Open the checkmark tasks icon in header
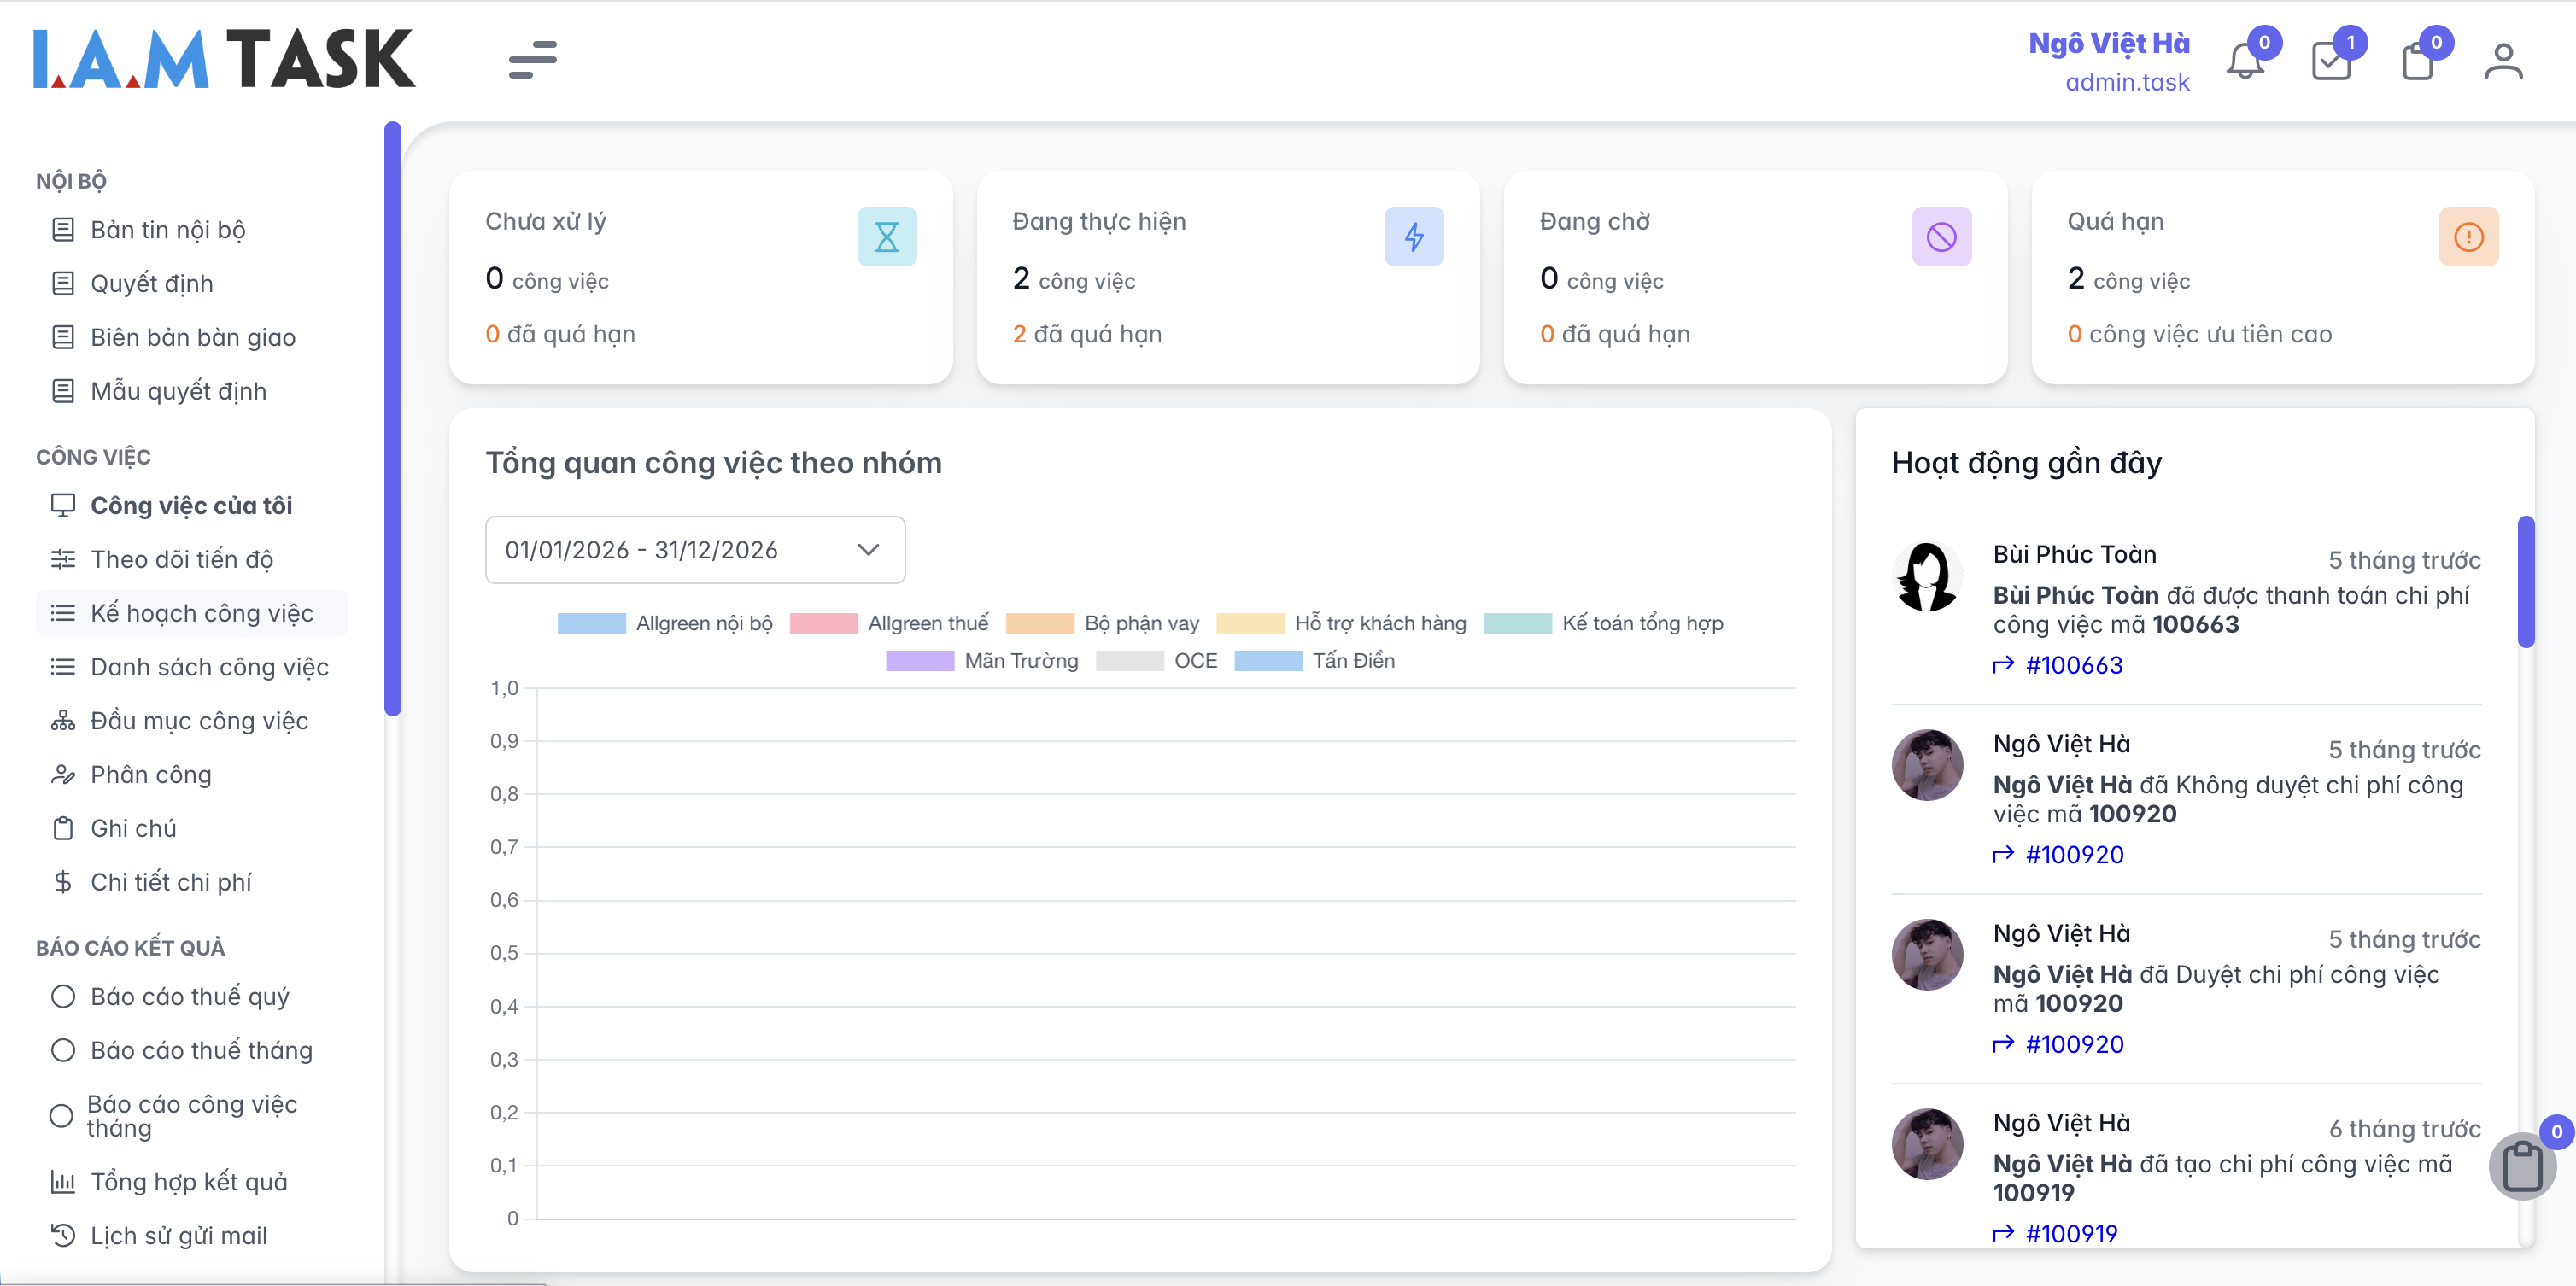 (2331, 62)
